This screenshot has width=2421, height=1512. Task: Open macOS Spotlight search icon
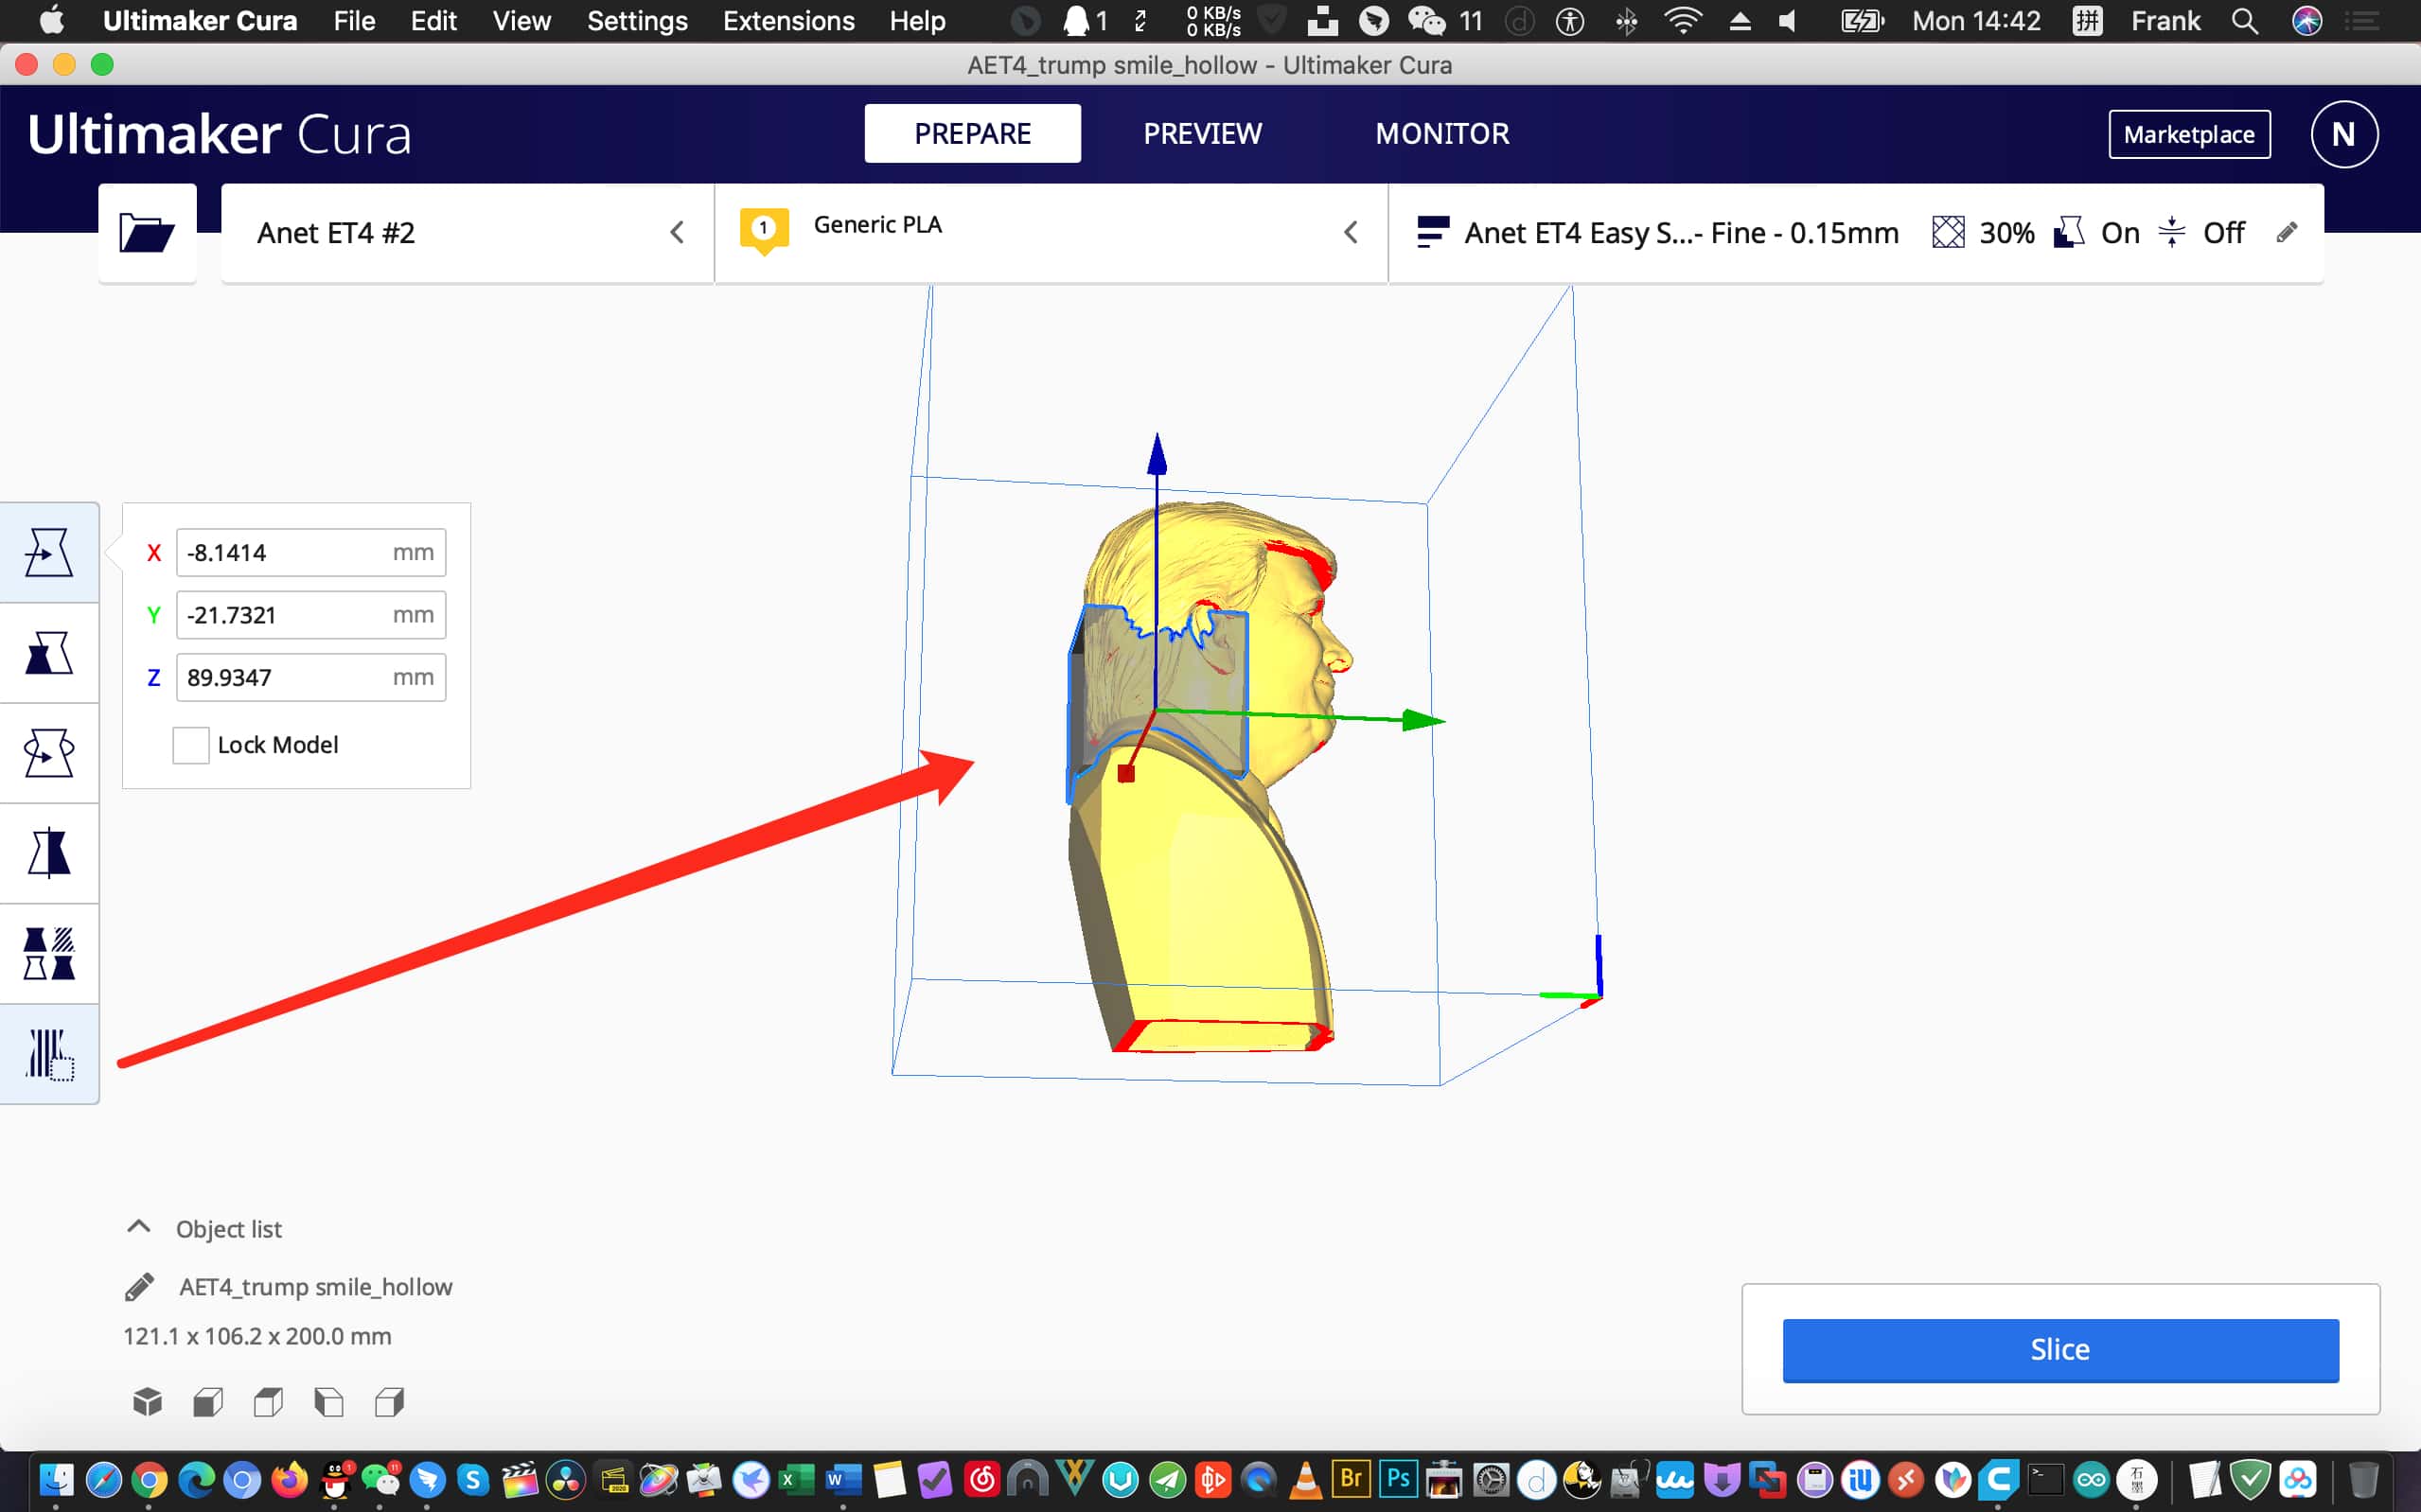point(2245,21)
